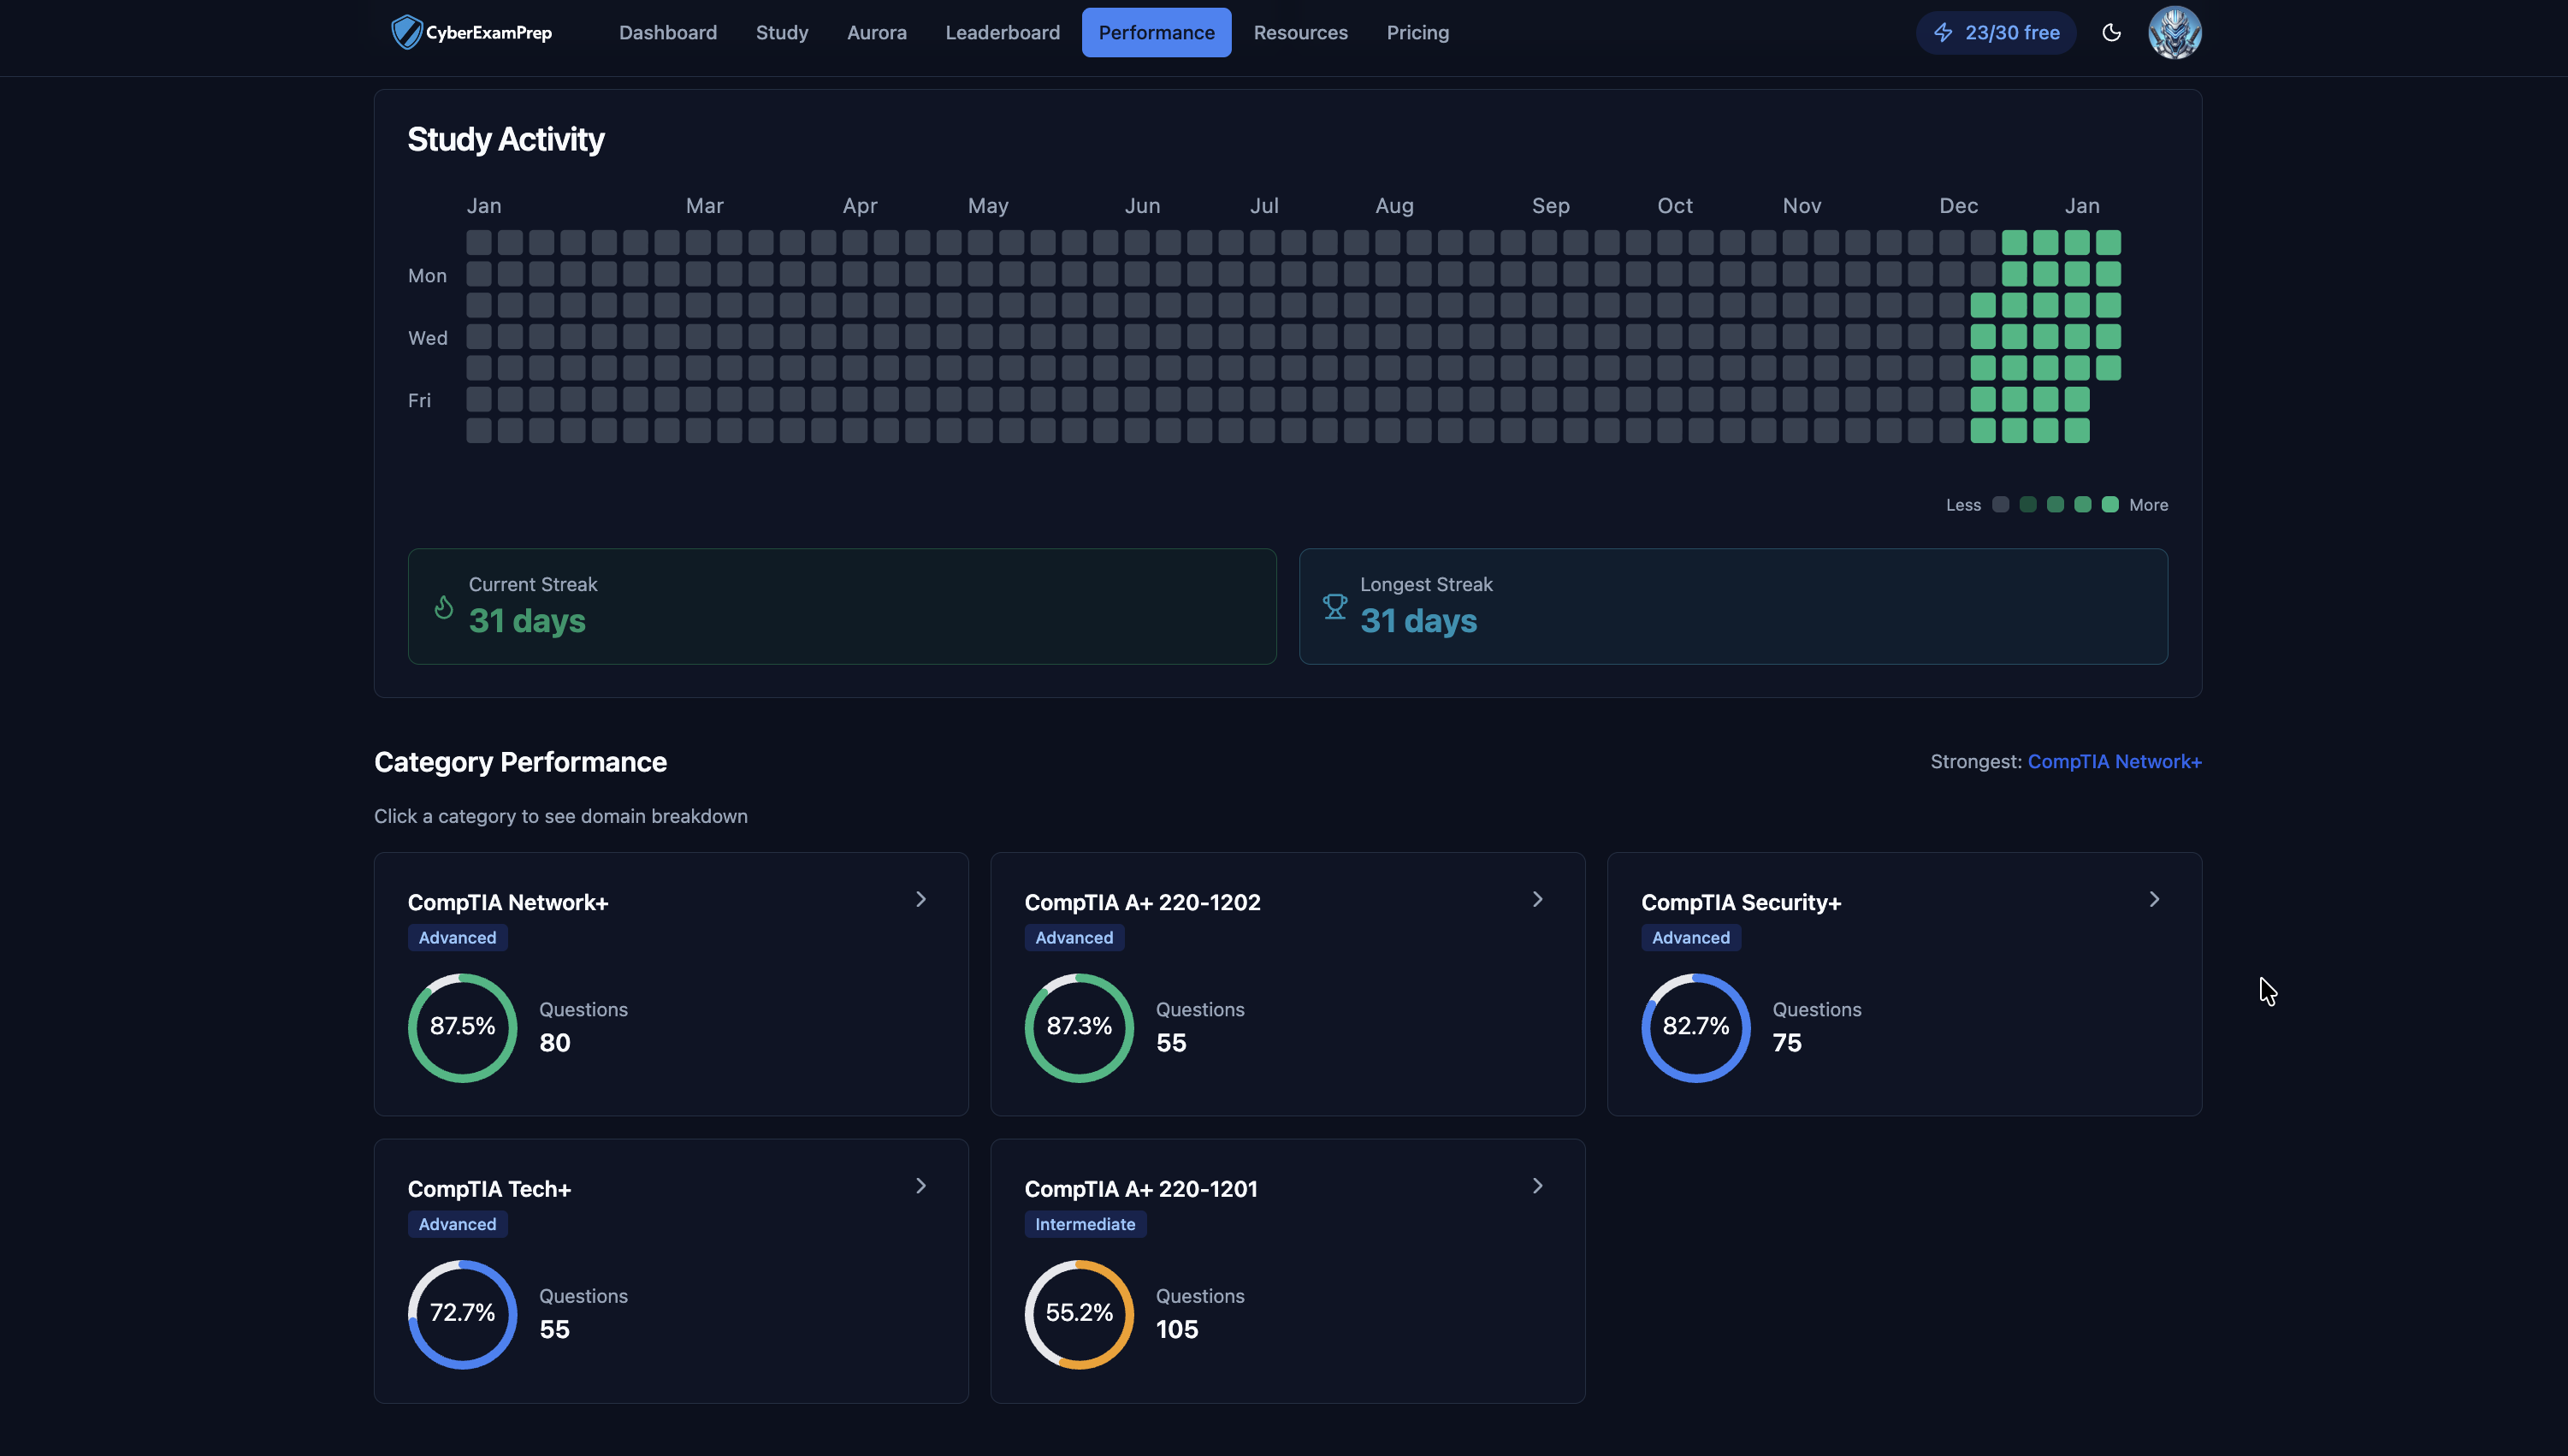Open the CompTIA Security+ card title
This screenshot has height=1456, width=2568.
point(1741,902)
